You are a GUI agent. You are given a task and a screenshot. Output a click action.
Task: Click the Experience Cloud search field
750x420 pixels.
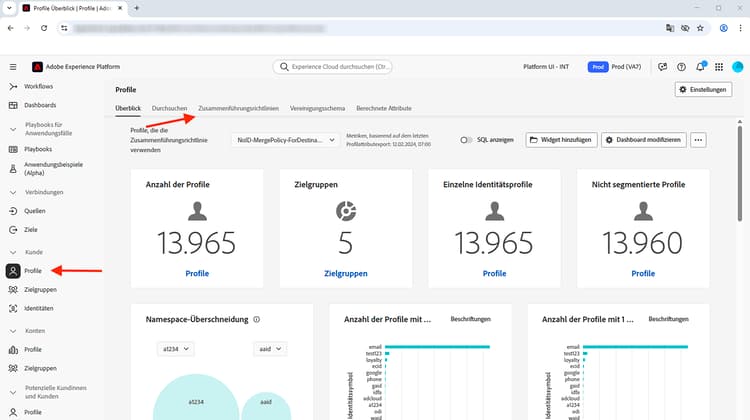[332, 67]
